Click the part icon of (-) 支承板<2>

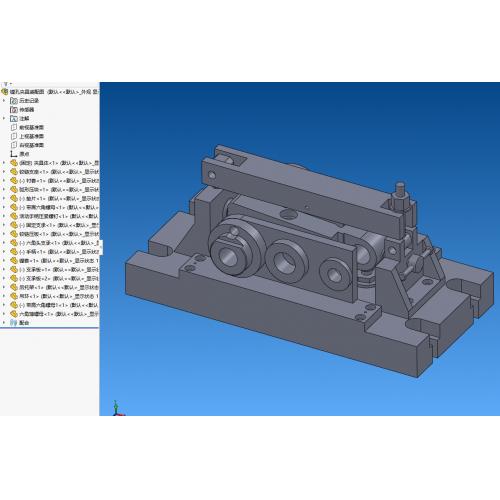(14, 278)
